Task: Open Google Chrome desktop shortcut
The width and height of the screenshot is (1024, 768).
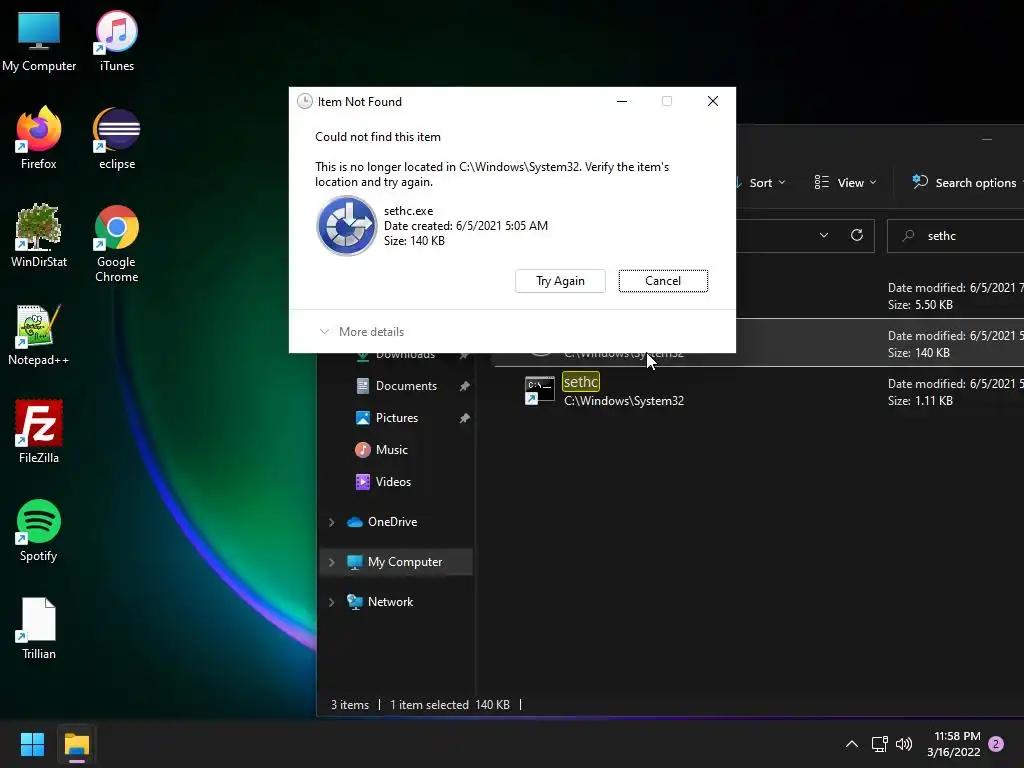Action: click(x=116, y=243)
